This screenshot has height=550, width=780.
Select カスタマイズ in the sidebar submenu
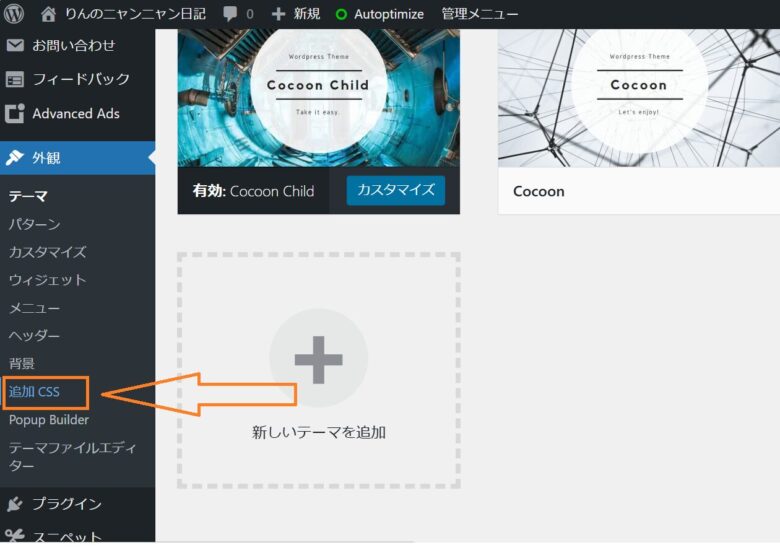pyautogui.click(x=47, y=252)
